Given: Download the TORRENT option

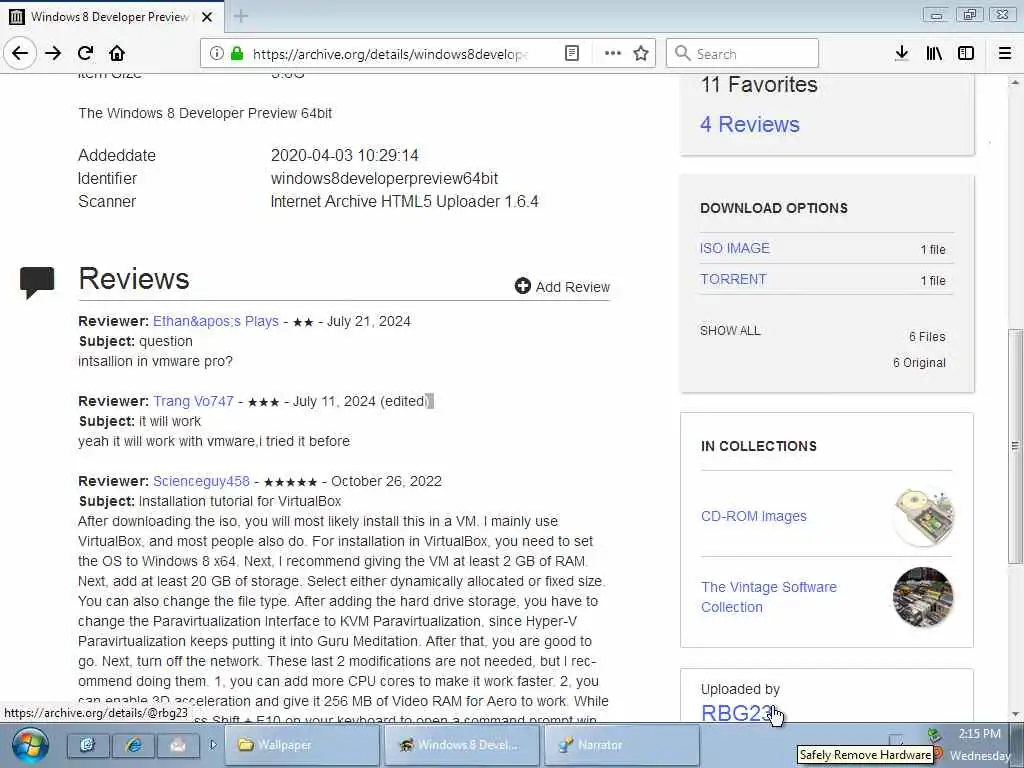Looking at the screenshot, I should 733,279.
